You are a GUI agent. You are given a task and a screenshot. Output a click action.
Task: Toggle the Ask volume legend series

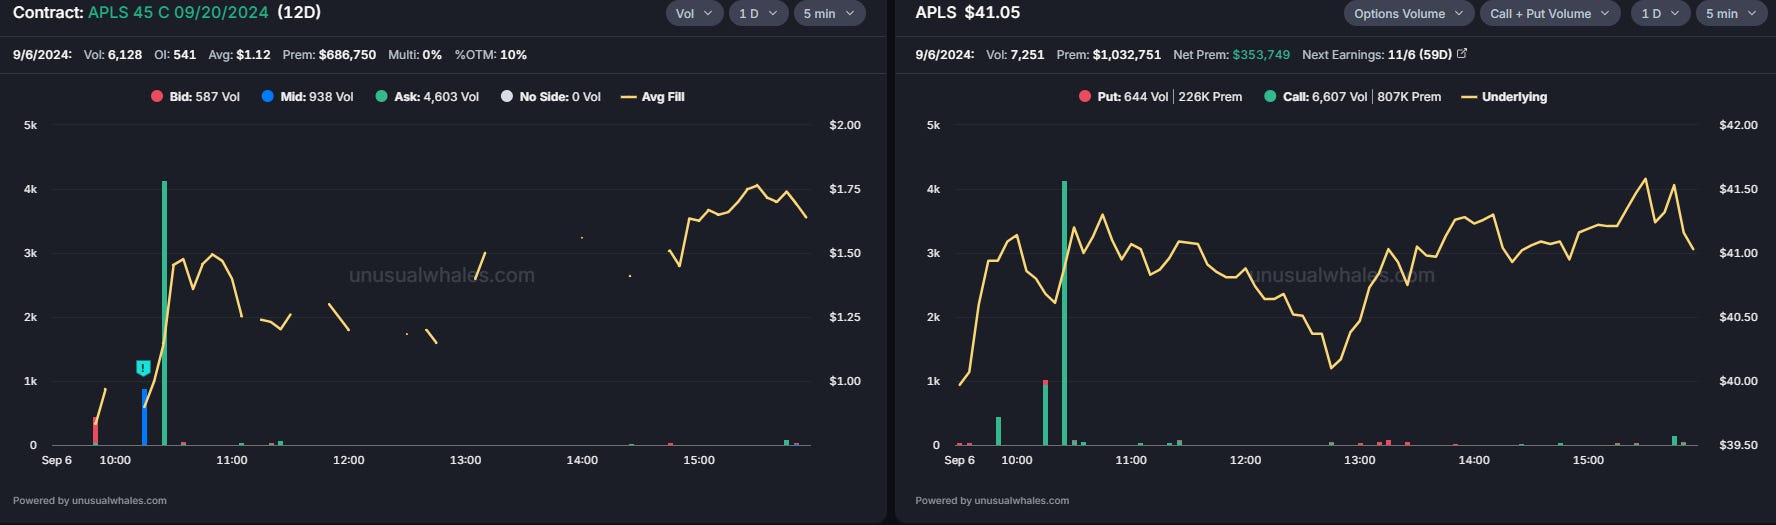pyautogui.click(x=427, y=97)
